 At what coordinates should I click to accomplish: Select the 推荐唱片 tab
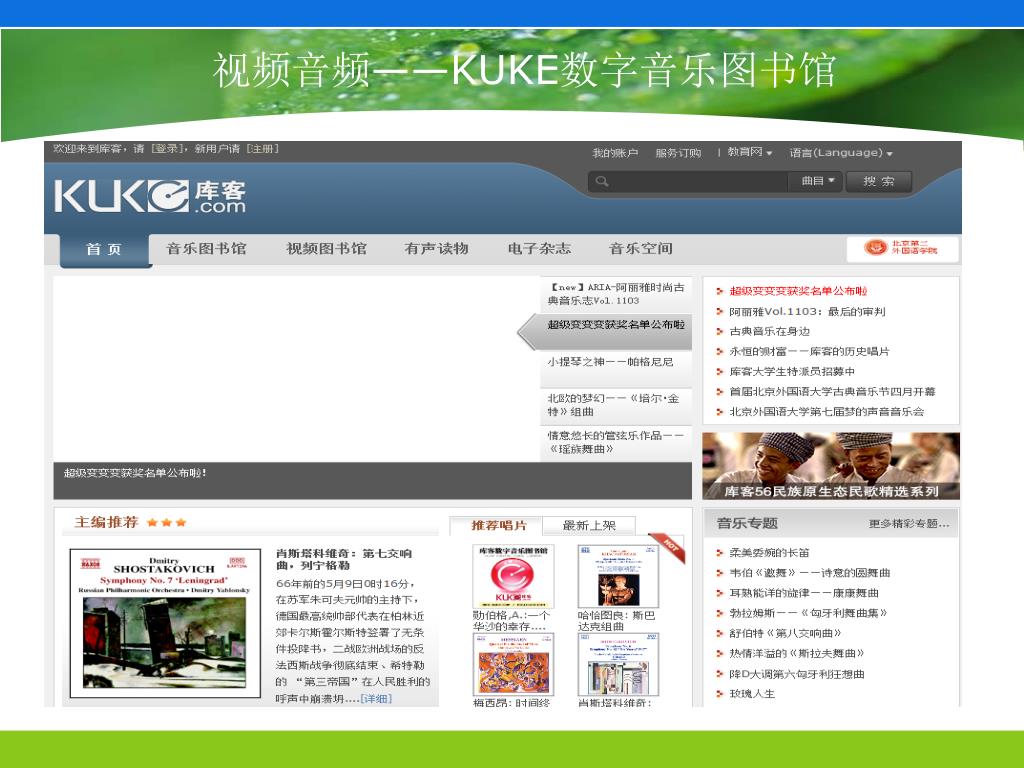[498, 525]
